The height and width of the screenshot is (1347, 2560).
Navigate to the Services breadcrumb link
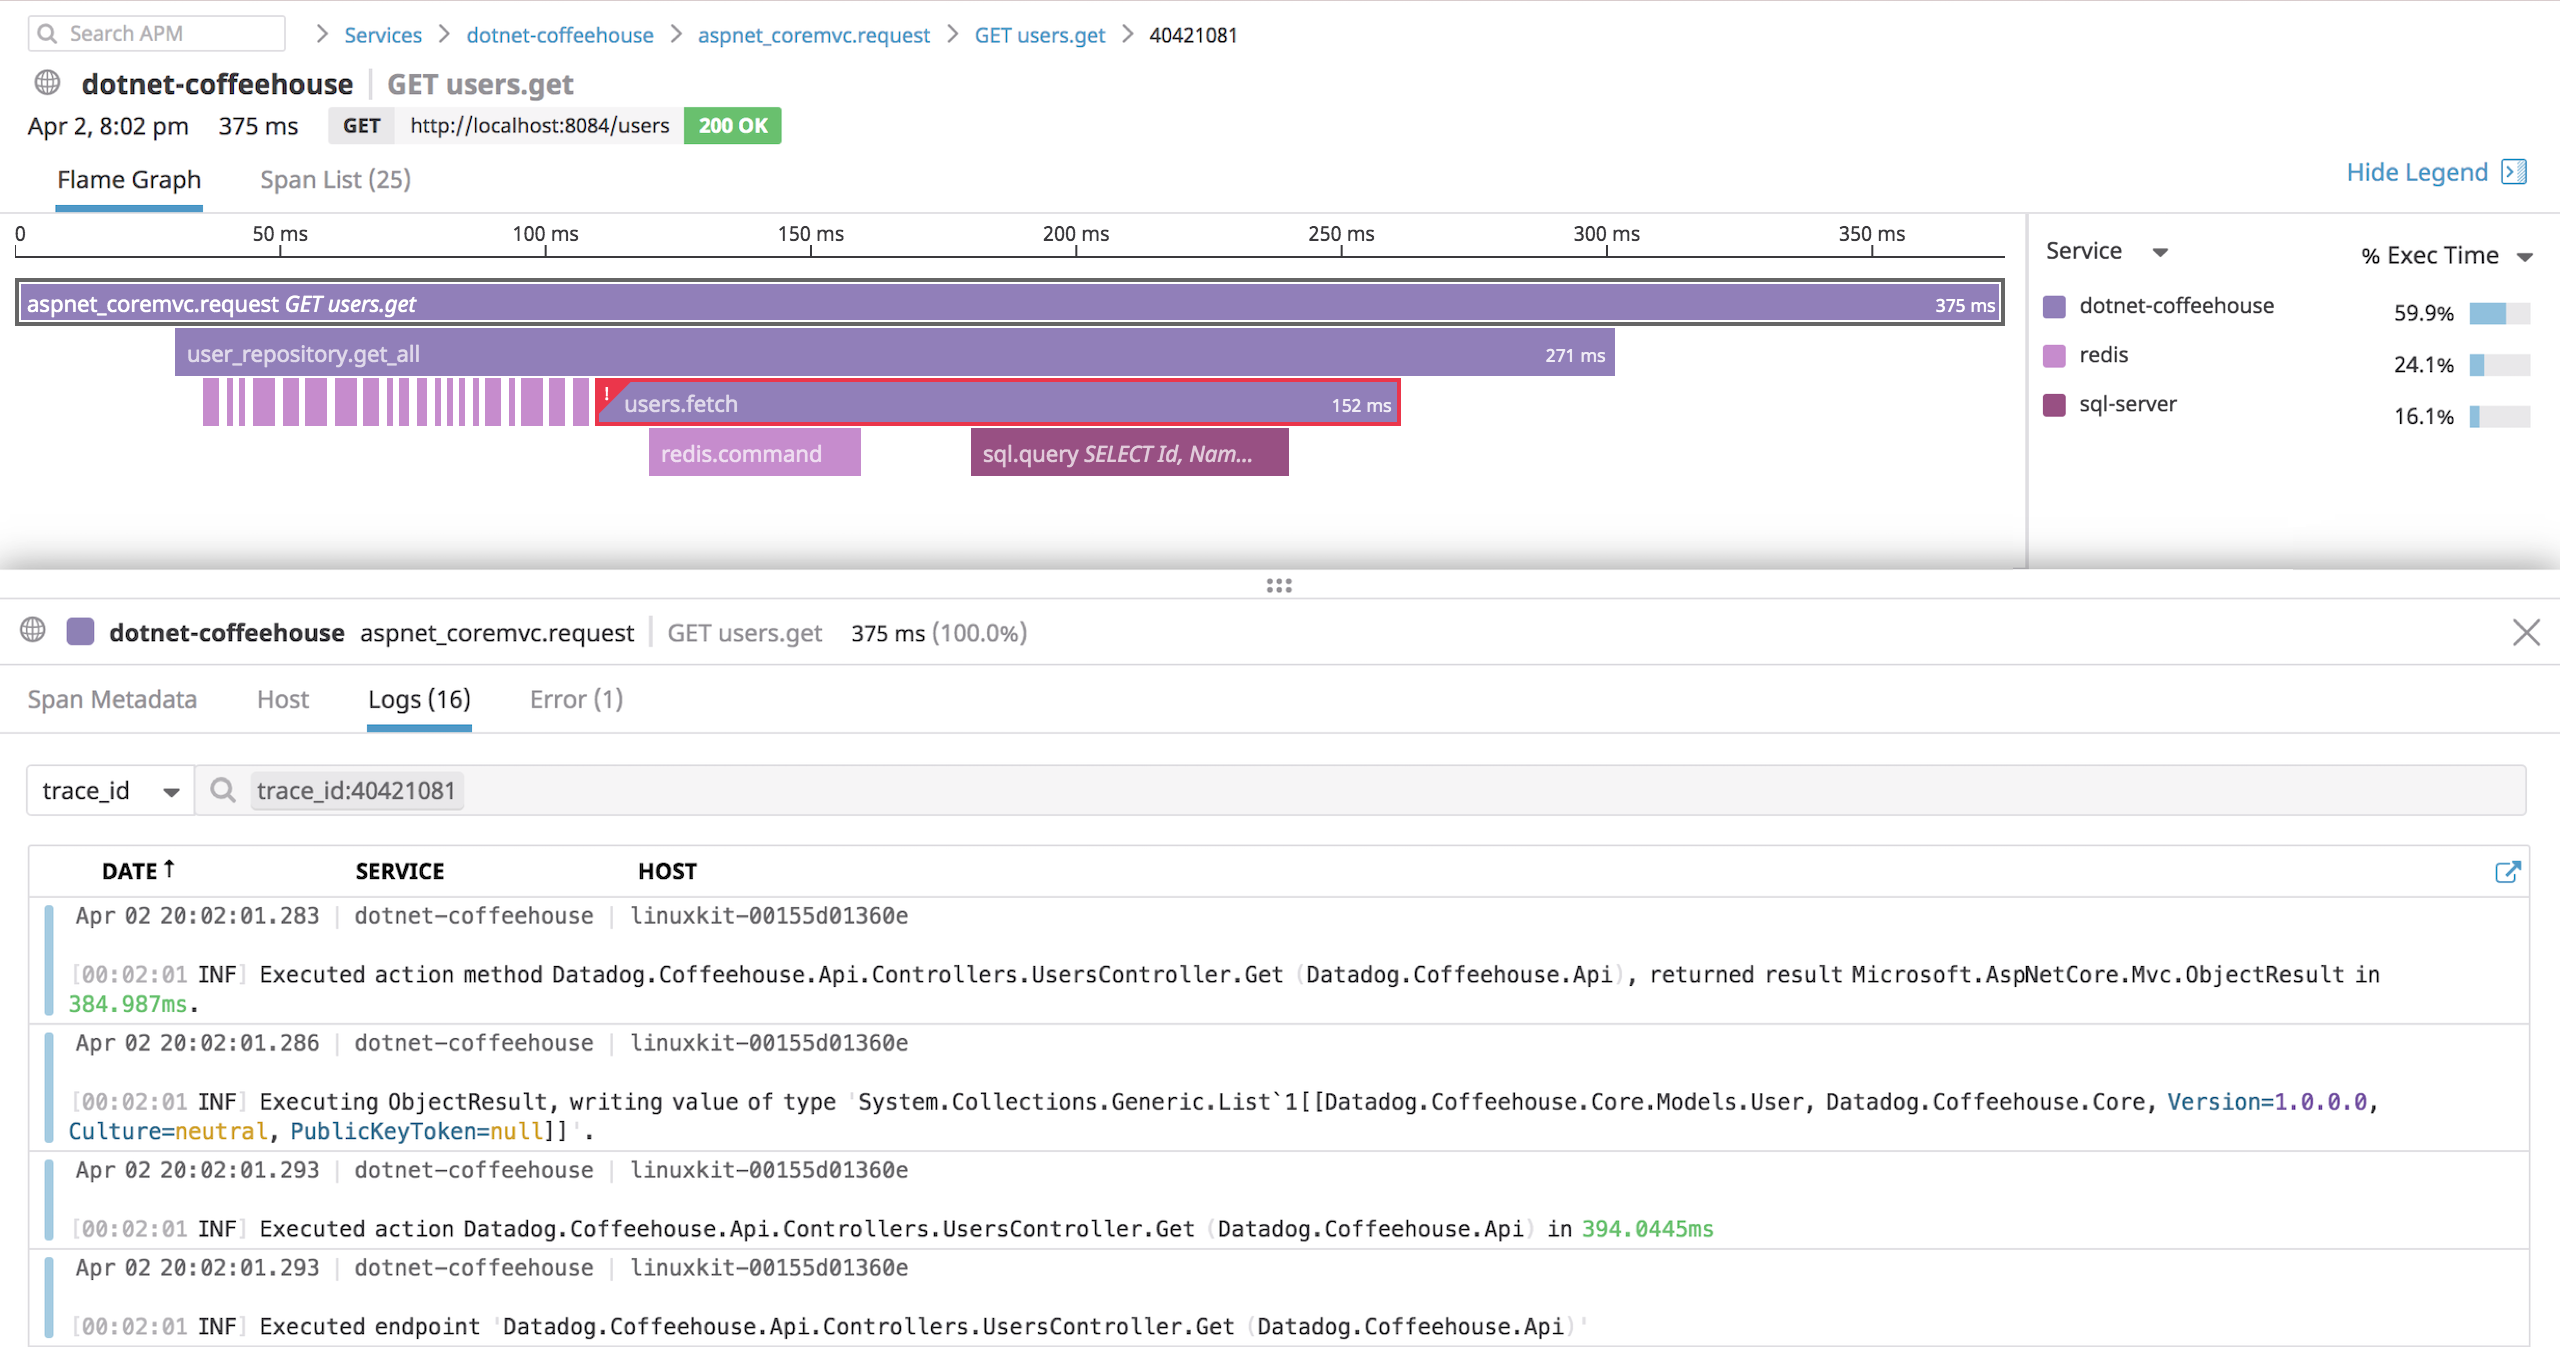pyautogui.click(x=382, y=34)
